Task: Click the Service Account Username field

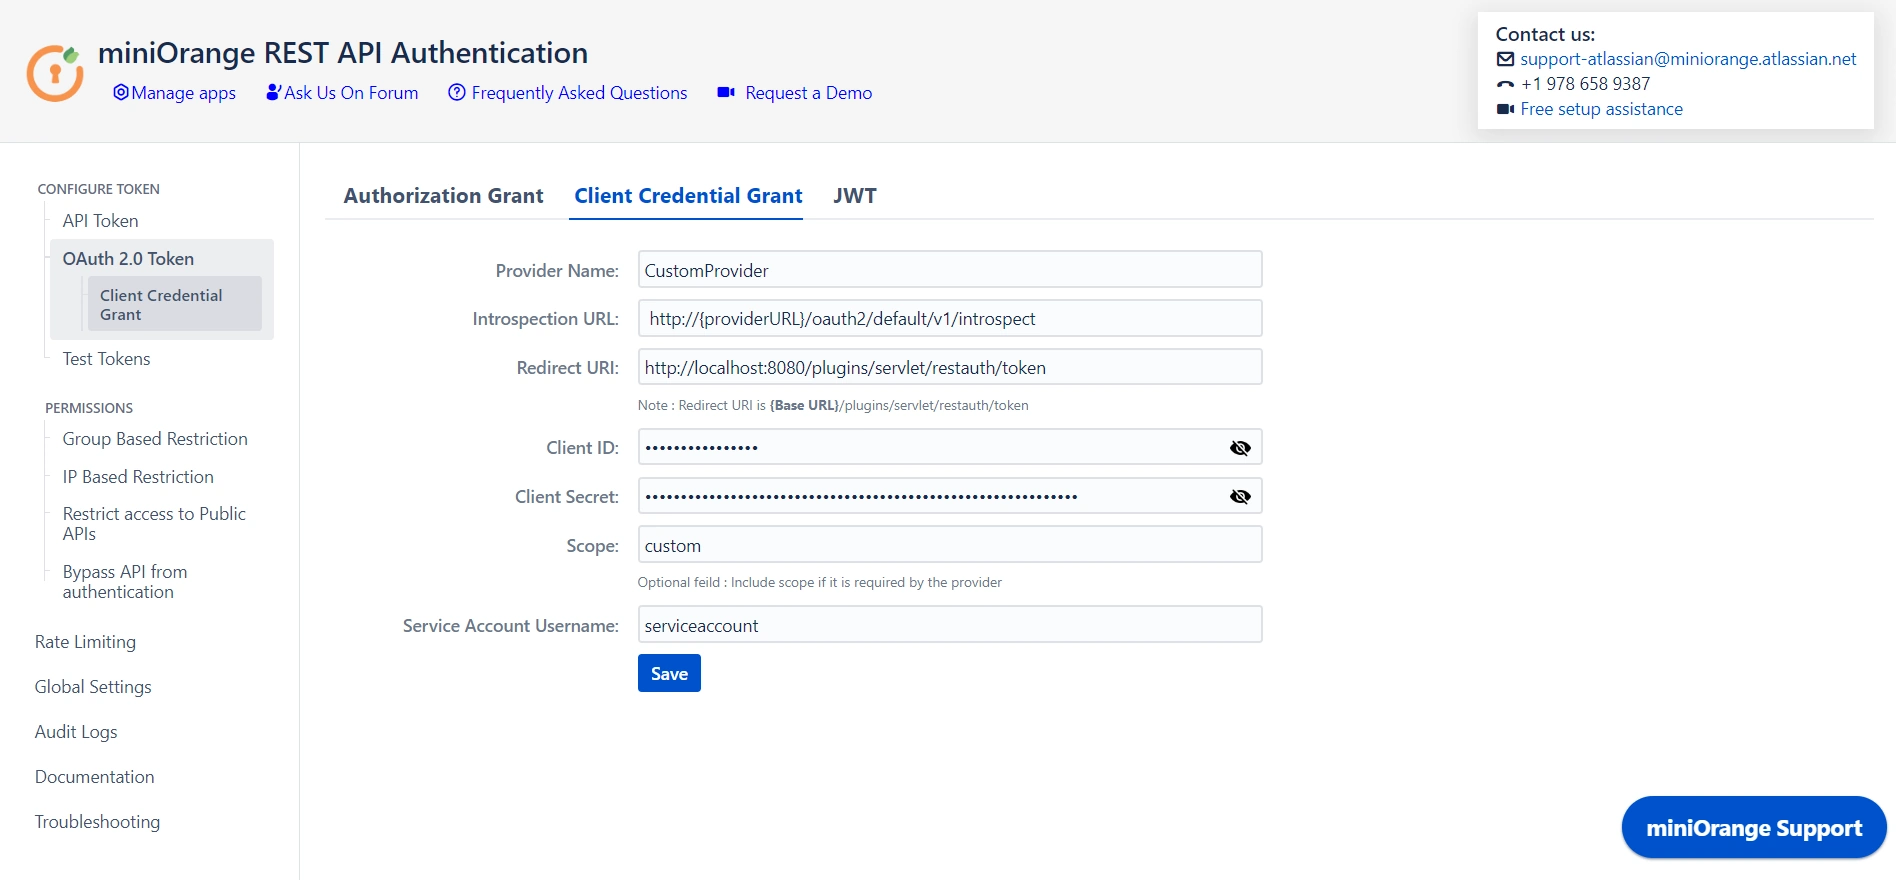Action: coord(950,625)
